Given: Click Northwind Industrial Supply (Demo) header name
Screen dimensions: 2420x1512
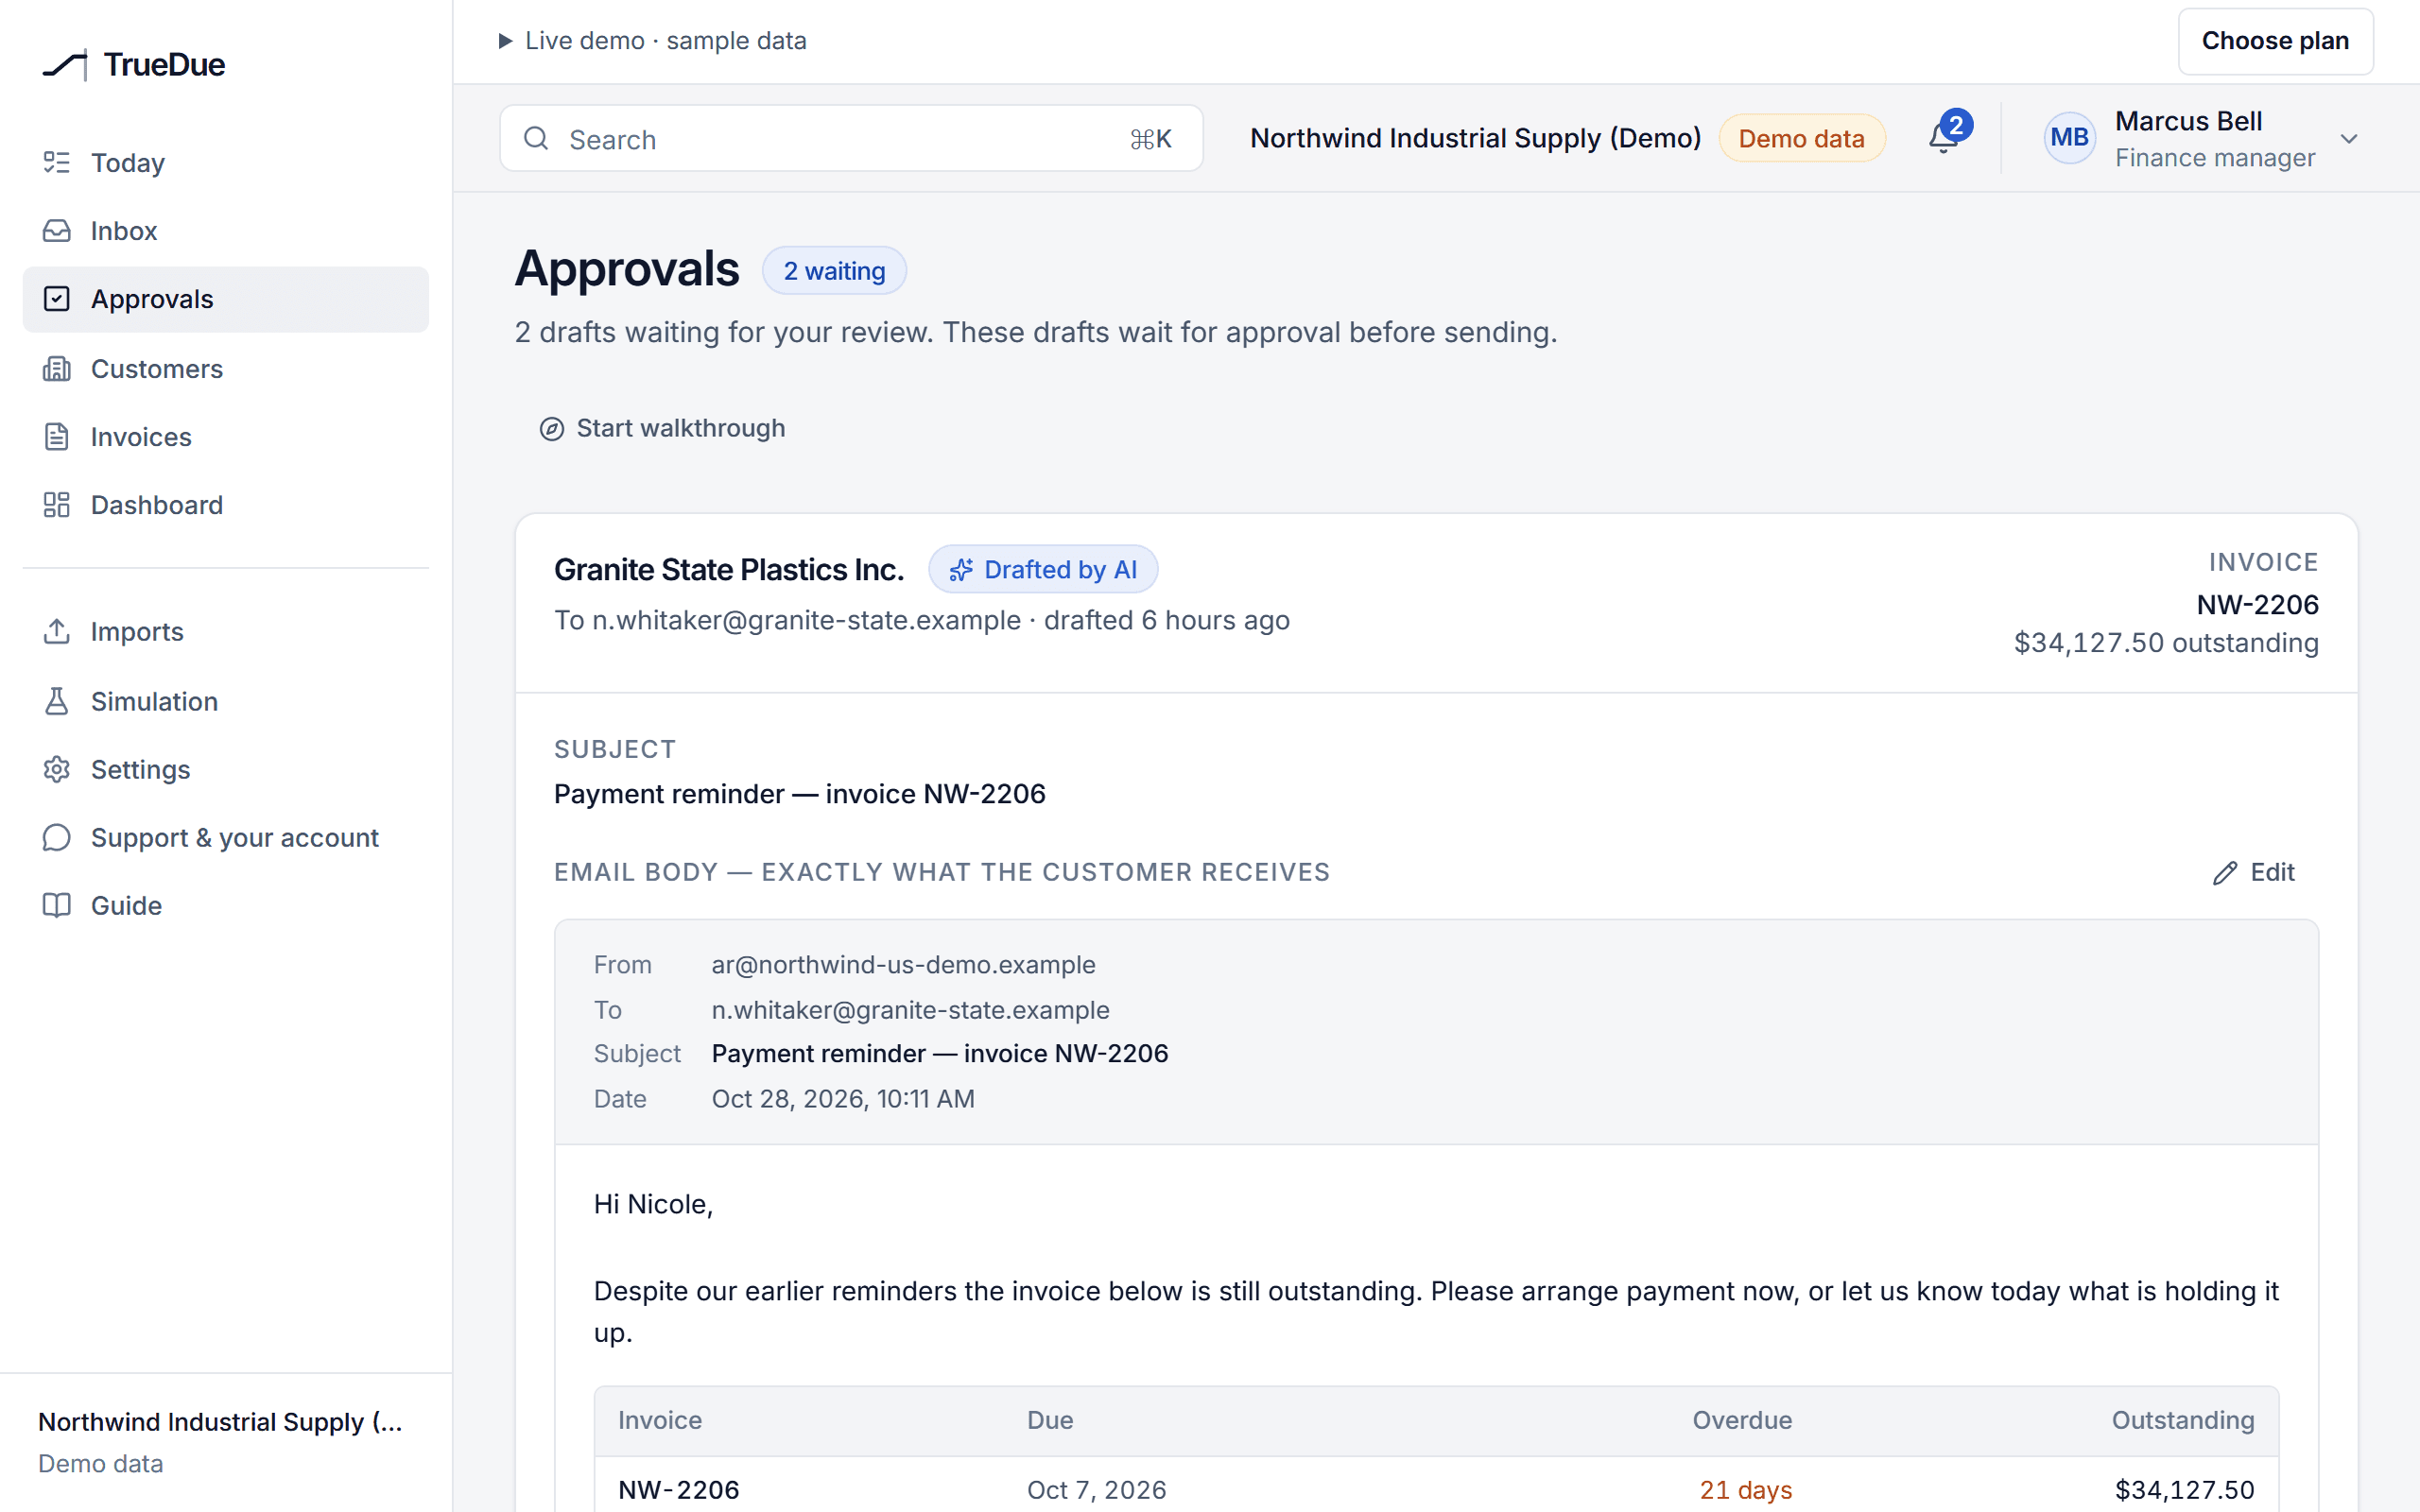Looking at the screenshot, I should coord(1475,138).
